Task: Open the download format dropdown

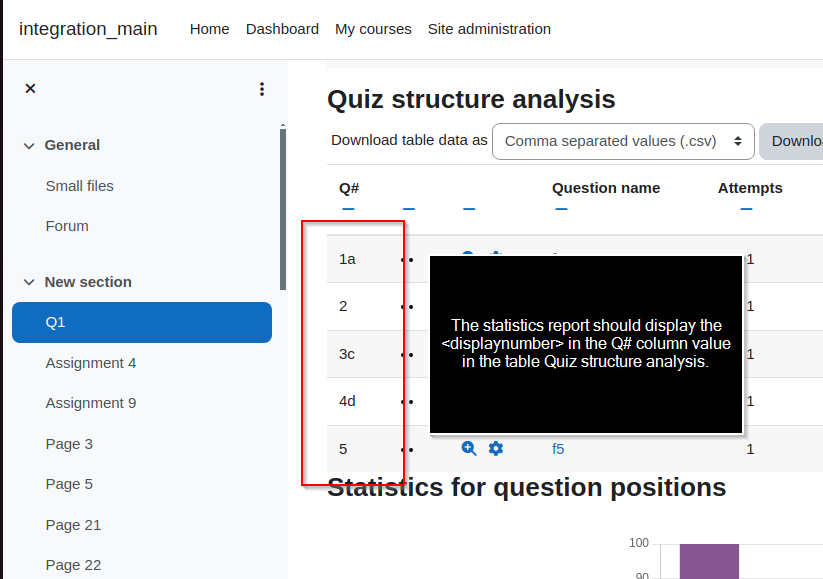Action: click(623, 141)
